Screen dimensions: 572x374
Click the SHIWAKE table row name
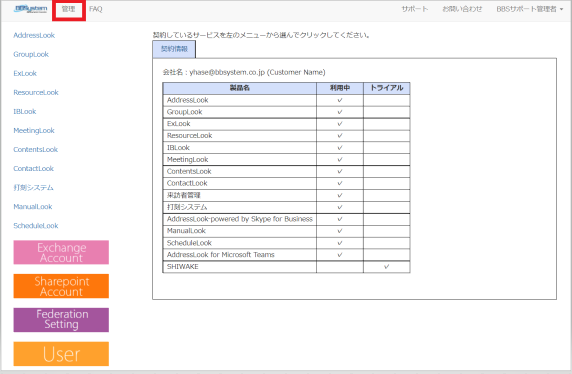tap(182, 267)
